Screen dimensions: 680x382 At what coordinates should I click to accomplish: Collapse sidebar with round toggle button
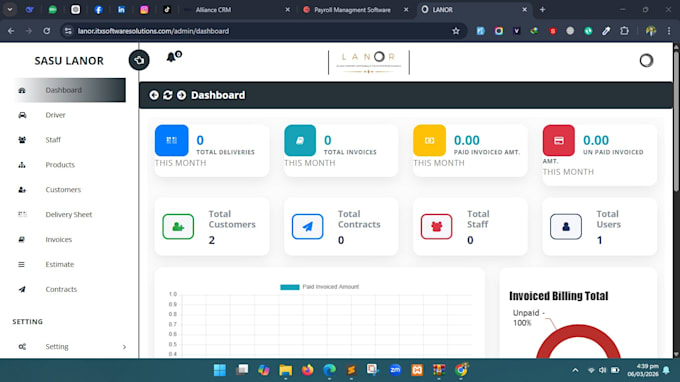coord(139,60)
